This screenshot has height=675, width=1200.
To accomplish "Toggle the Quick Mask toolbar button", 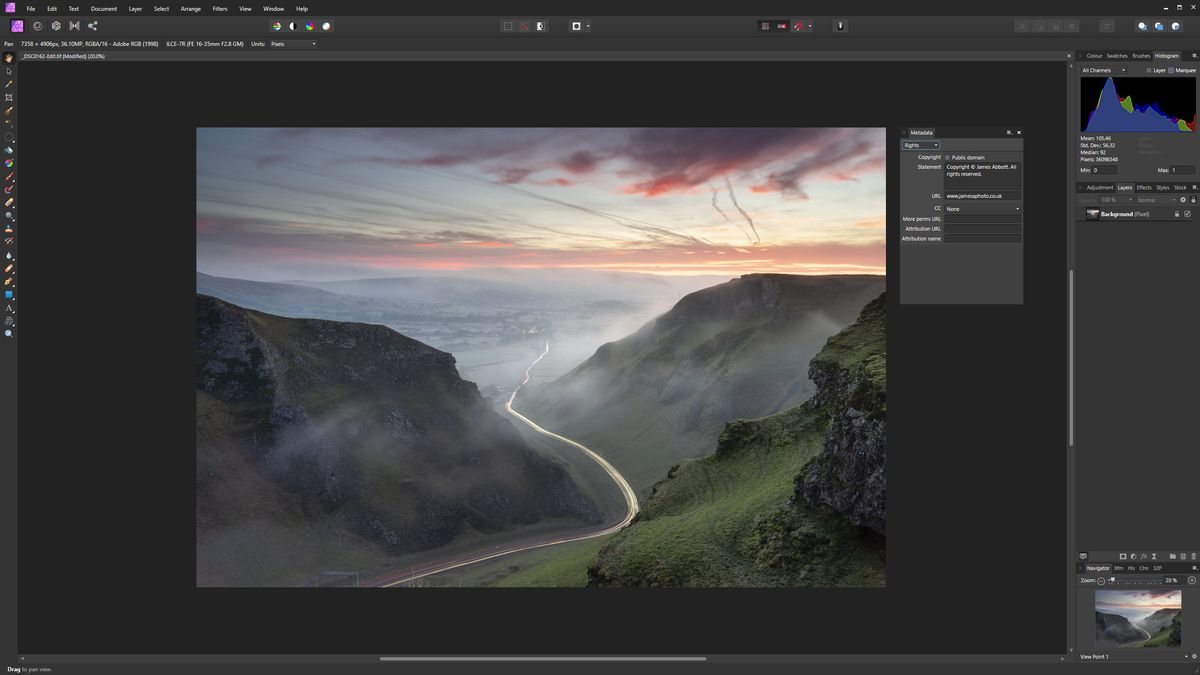I will pos(576,26).
